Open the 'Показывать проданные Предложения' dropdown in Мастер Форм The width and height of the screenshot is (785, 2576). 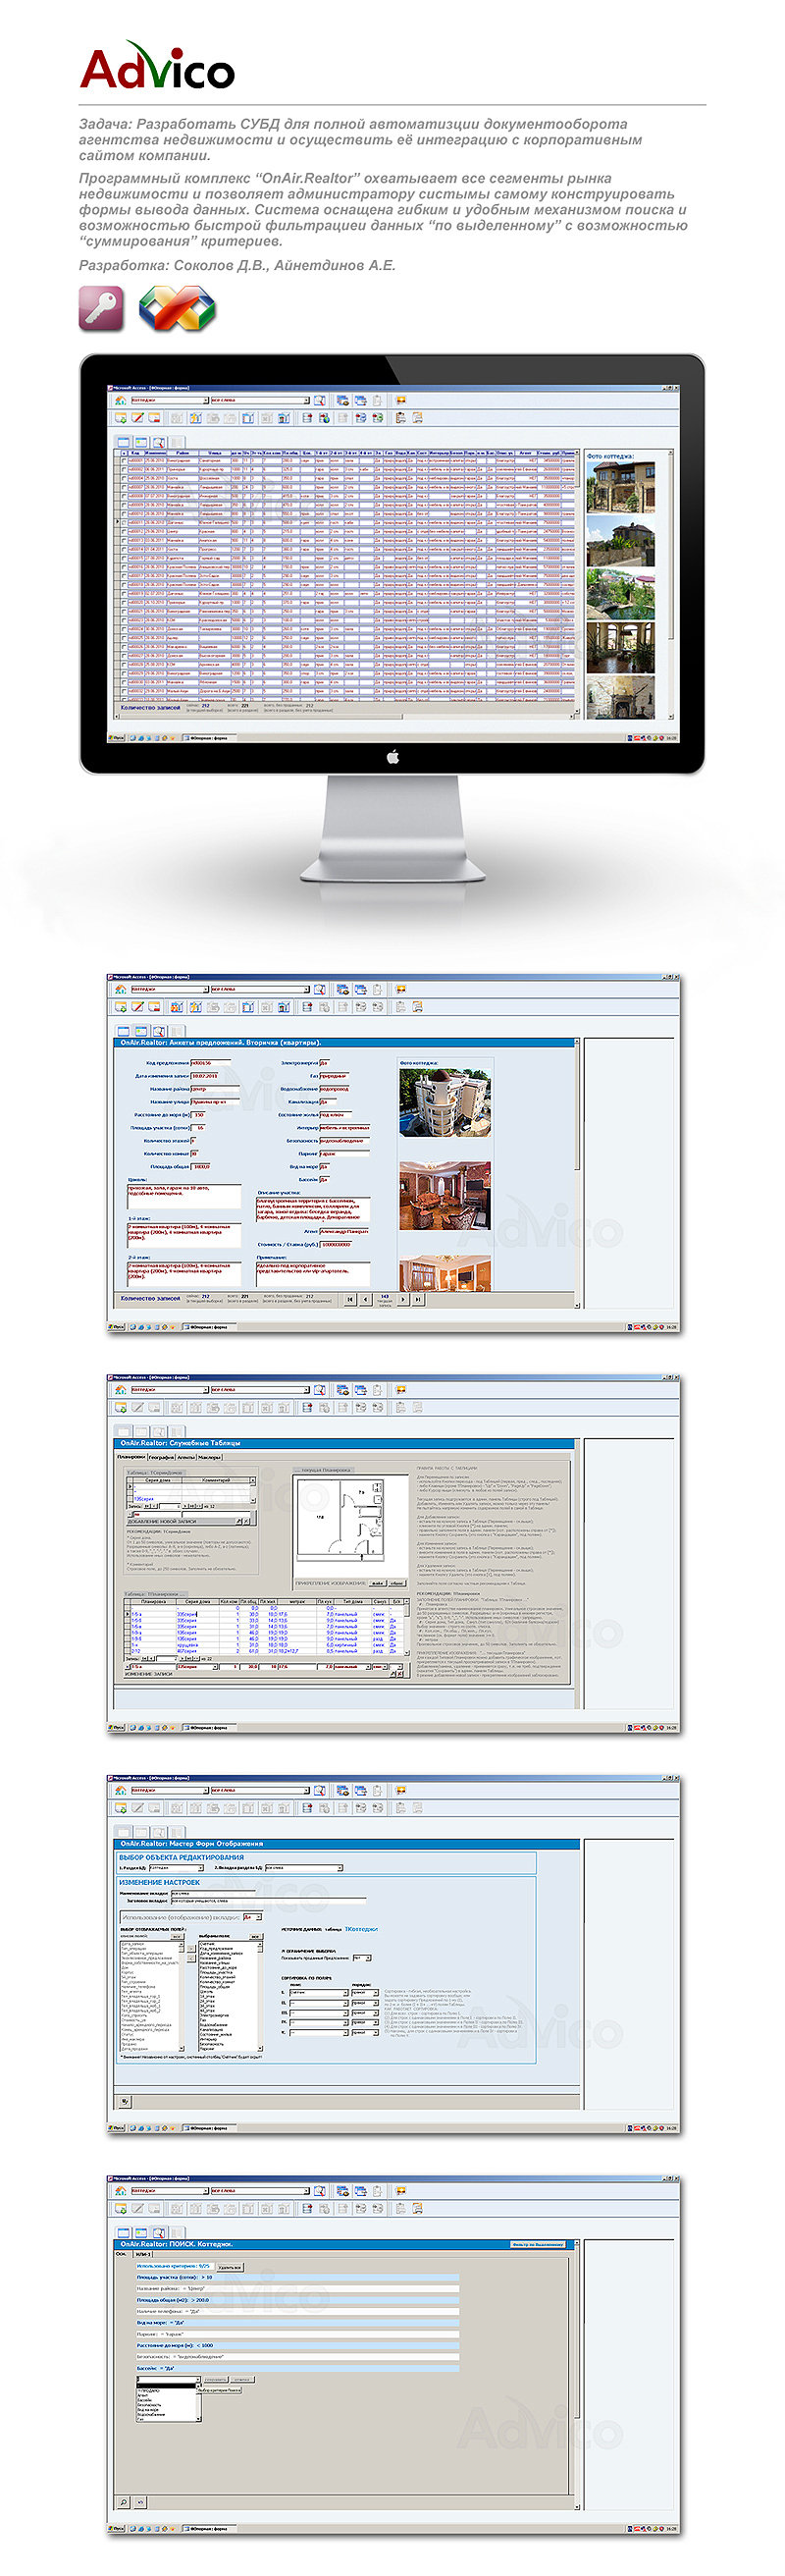tap(367, 1958)
